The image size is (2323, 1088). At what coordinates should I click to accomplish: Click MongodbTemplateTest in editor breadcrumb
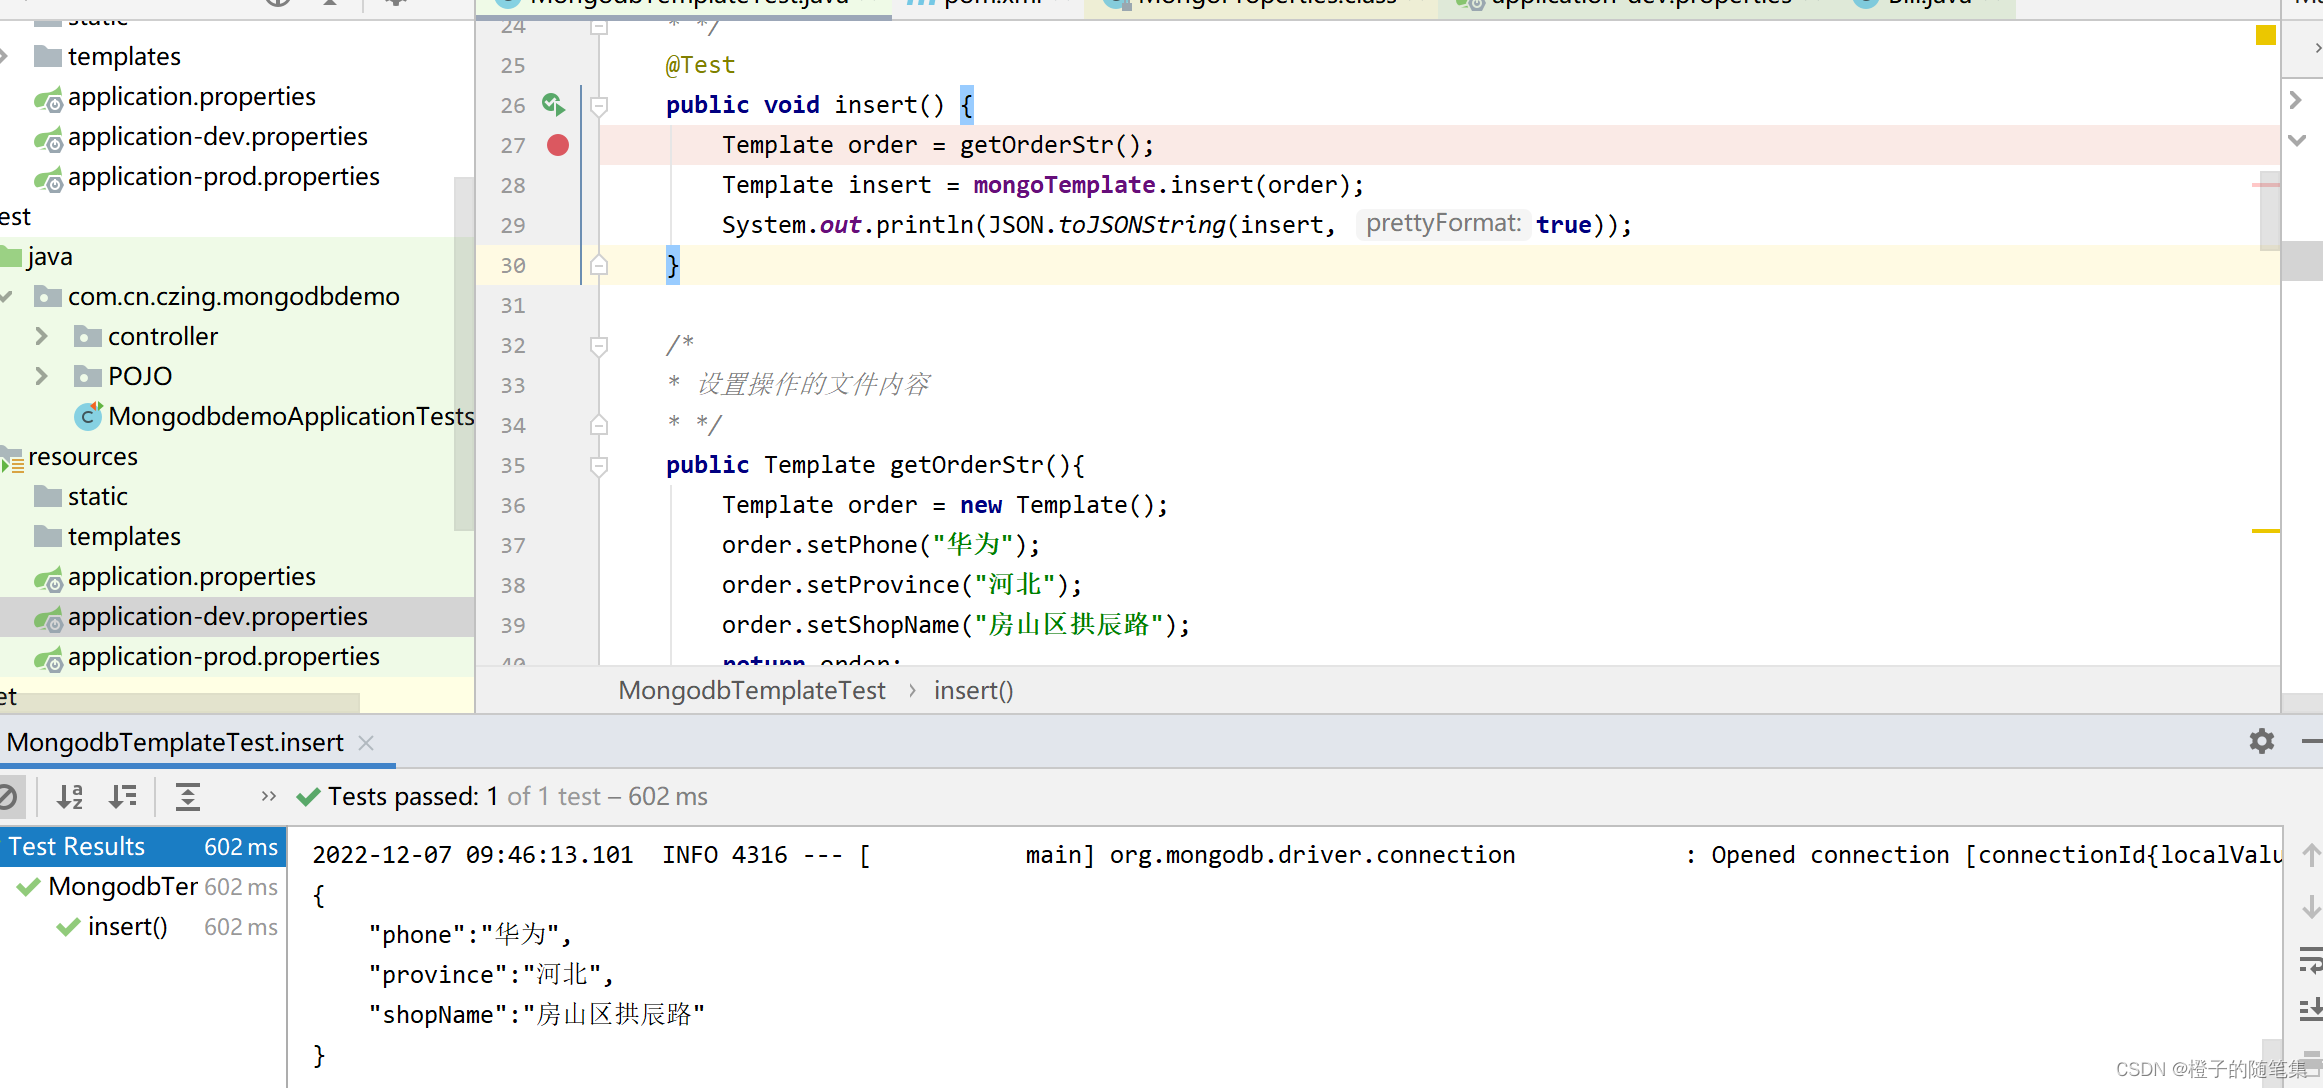click(751, 690)
